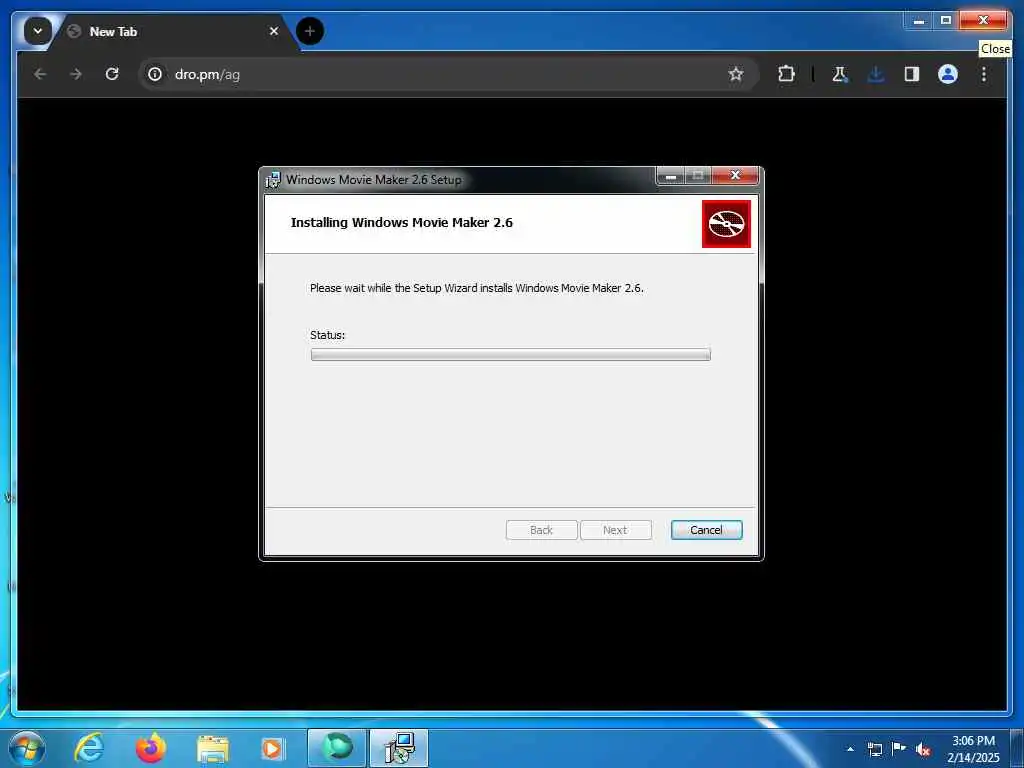Toggle the Chrome side panel

coord(912,74)
